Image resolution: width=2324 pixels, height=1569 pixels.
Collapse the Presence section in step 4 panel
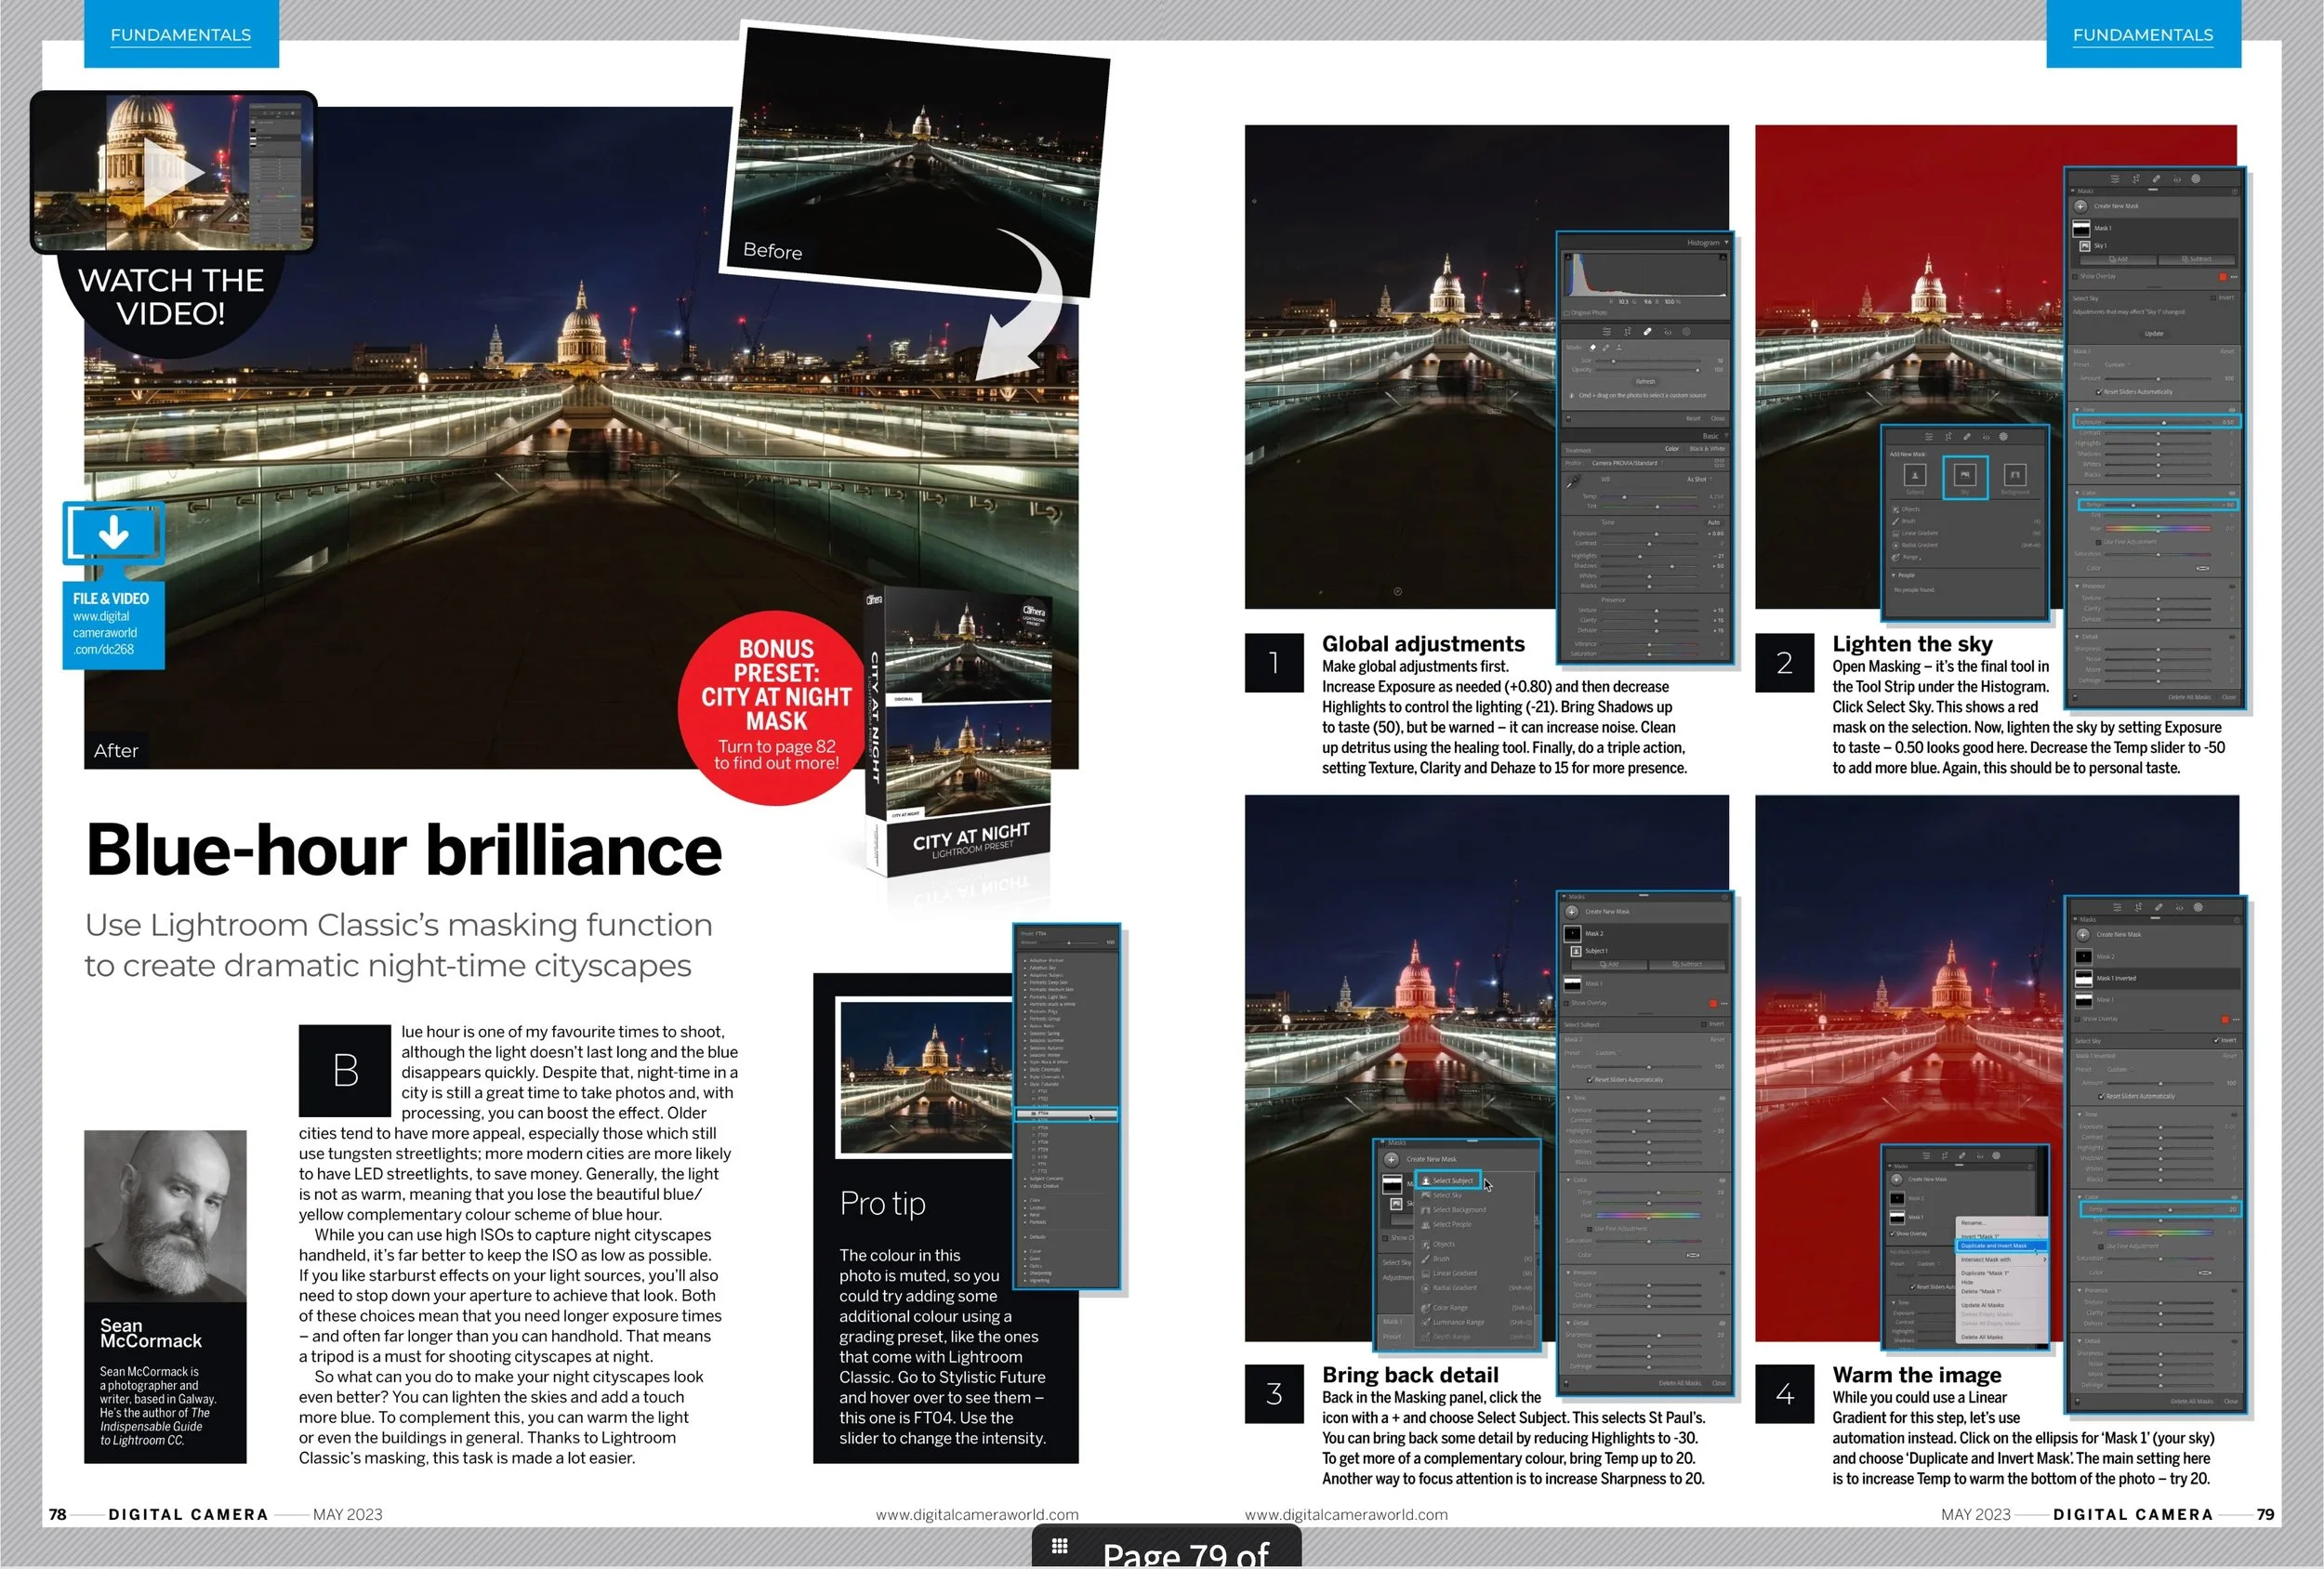click(2079, 1291)
